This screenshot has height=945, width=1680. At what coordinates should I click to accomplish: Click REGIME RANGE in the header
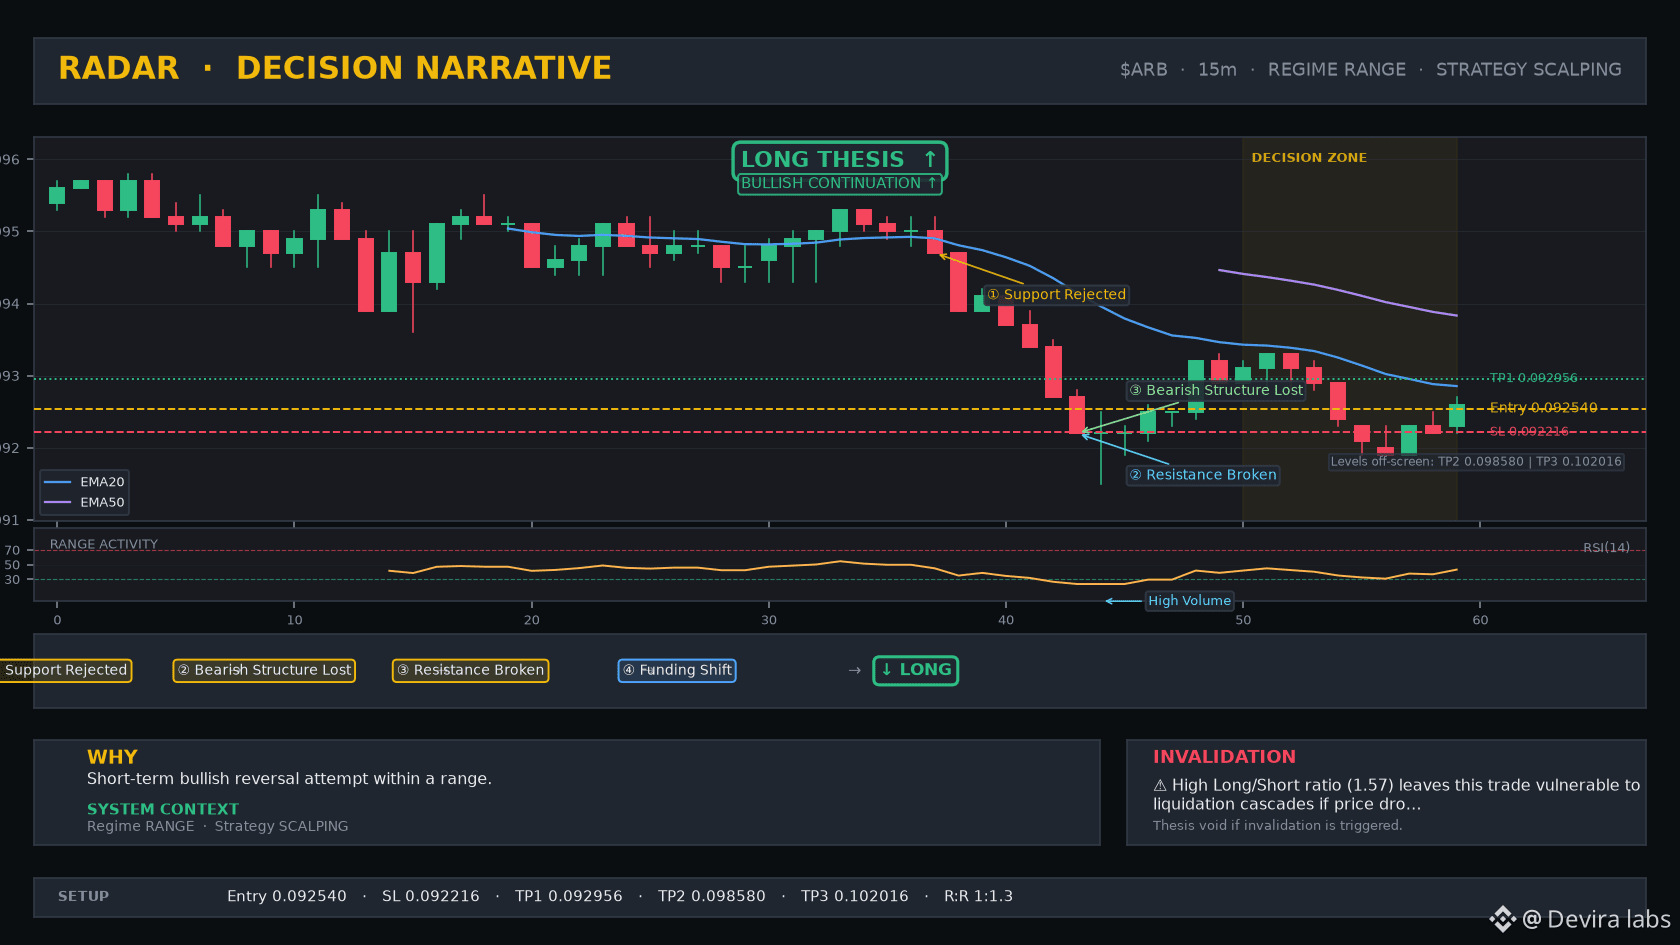pos(1336,70)
